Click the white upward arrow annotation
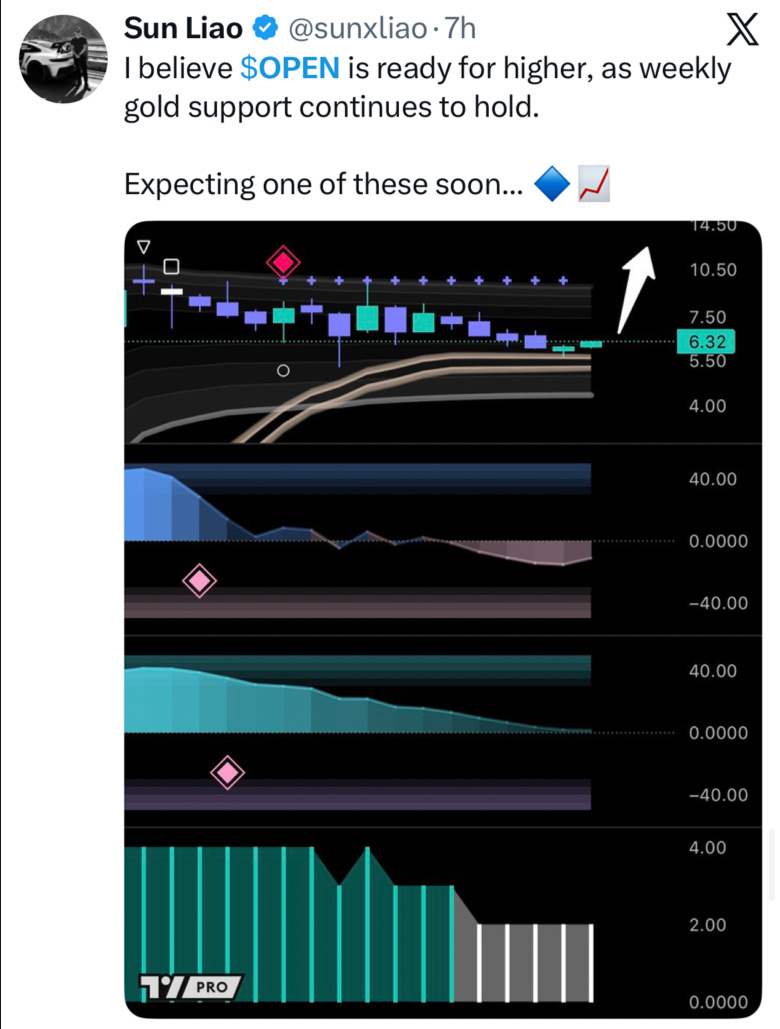The height and width of the screenshot is (1029, 780). [635, 288]
